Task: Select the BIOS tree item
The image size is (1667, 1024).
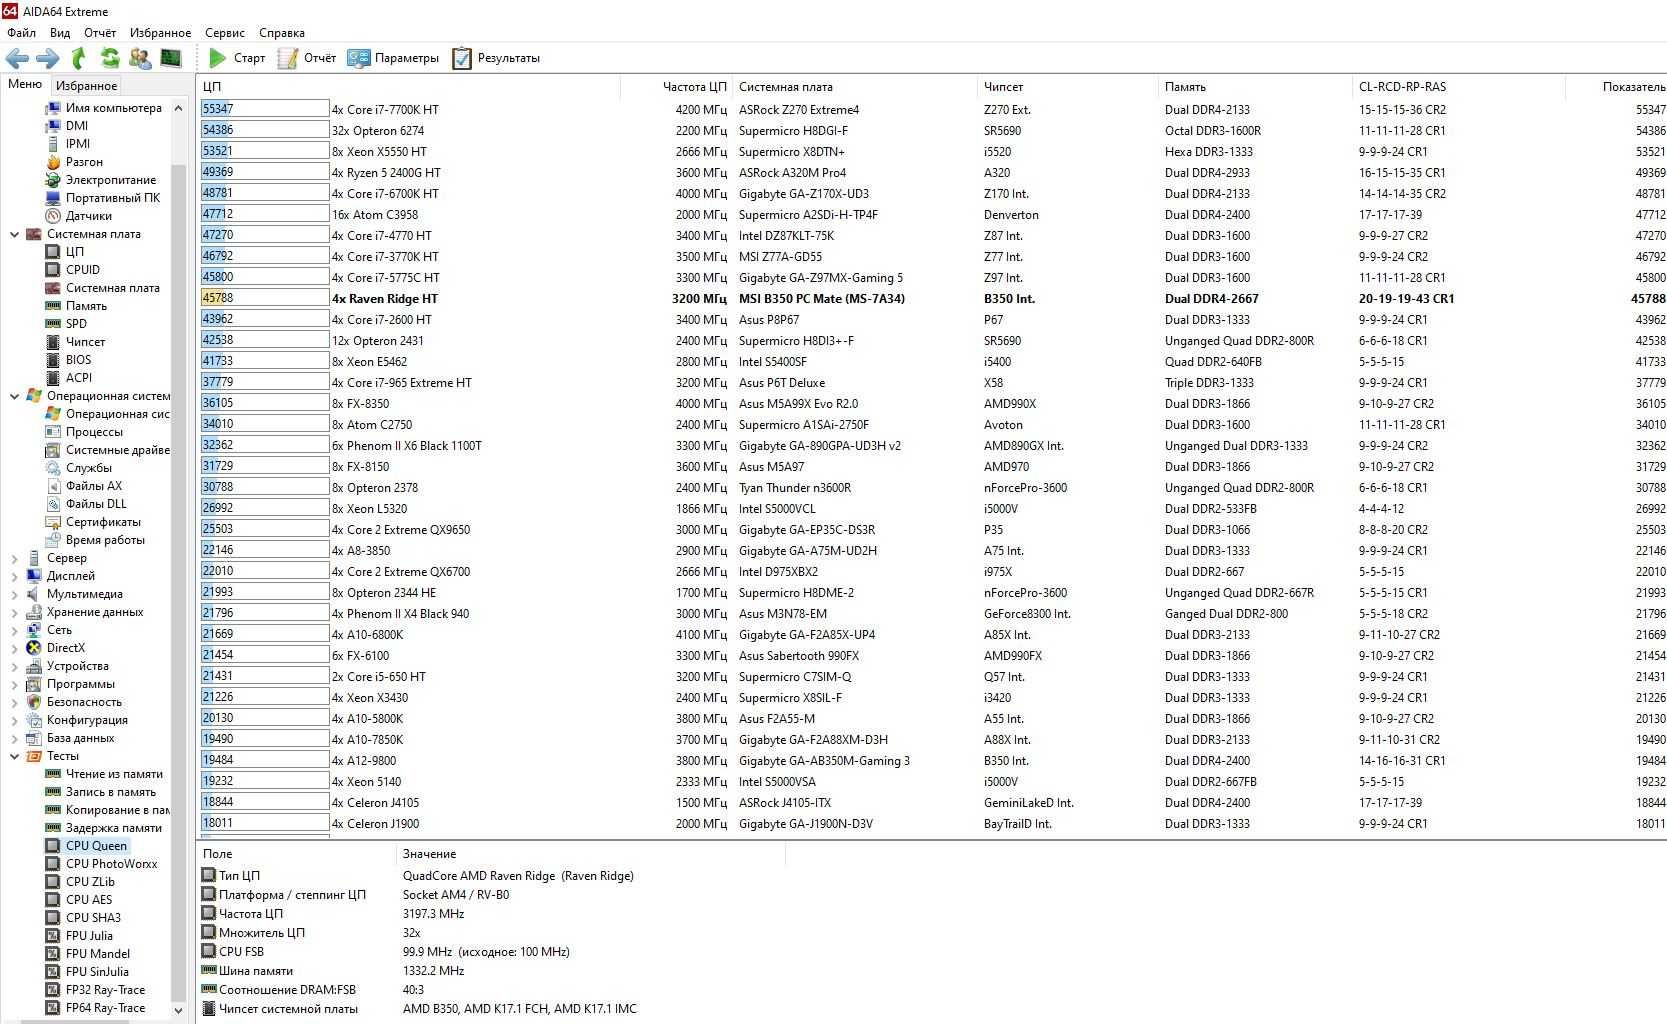Action: point(78,360)
